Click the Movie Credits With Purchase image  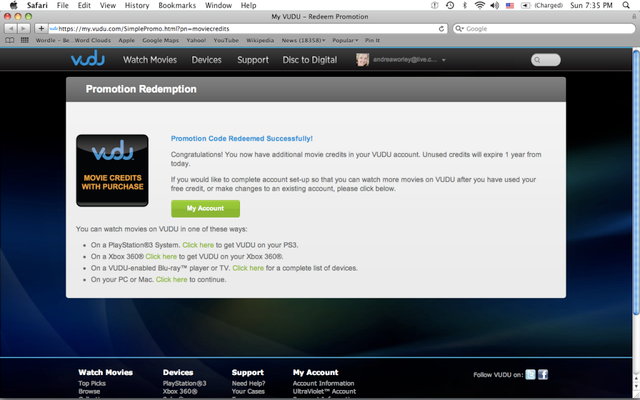coord(112,171)
